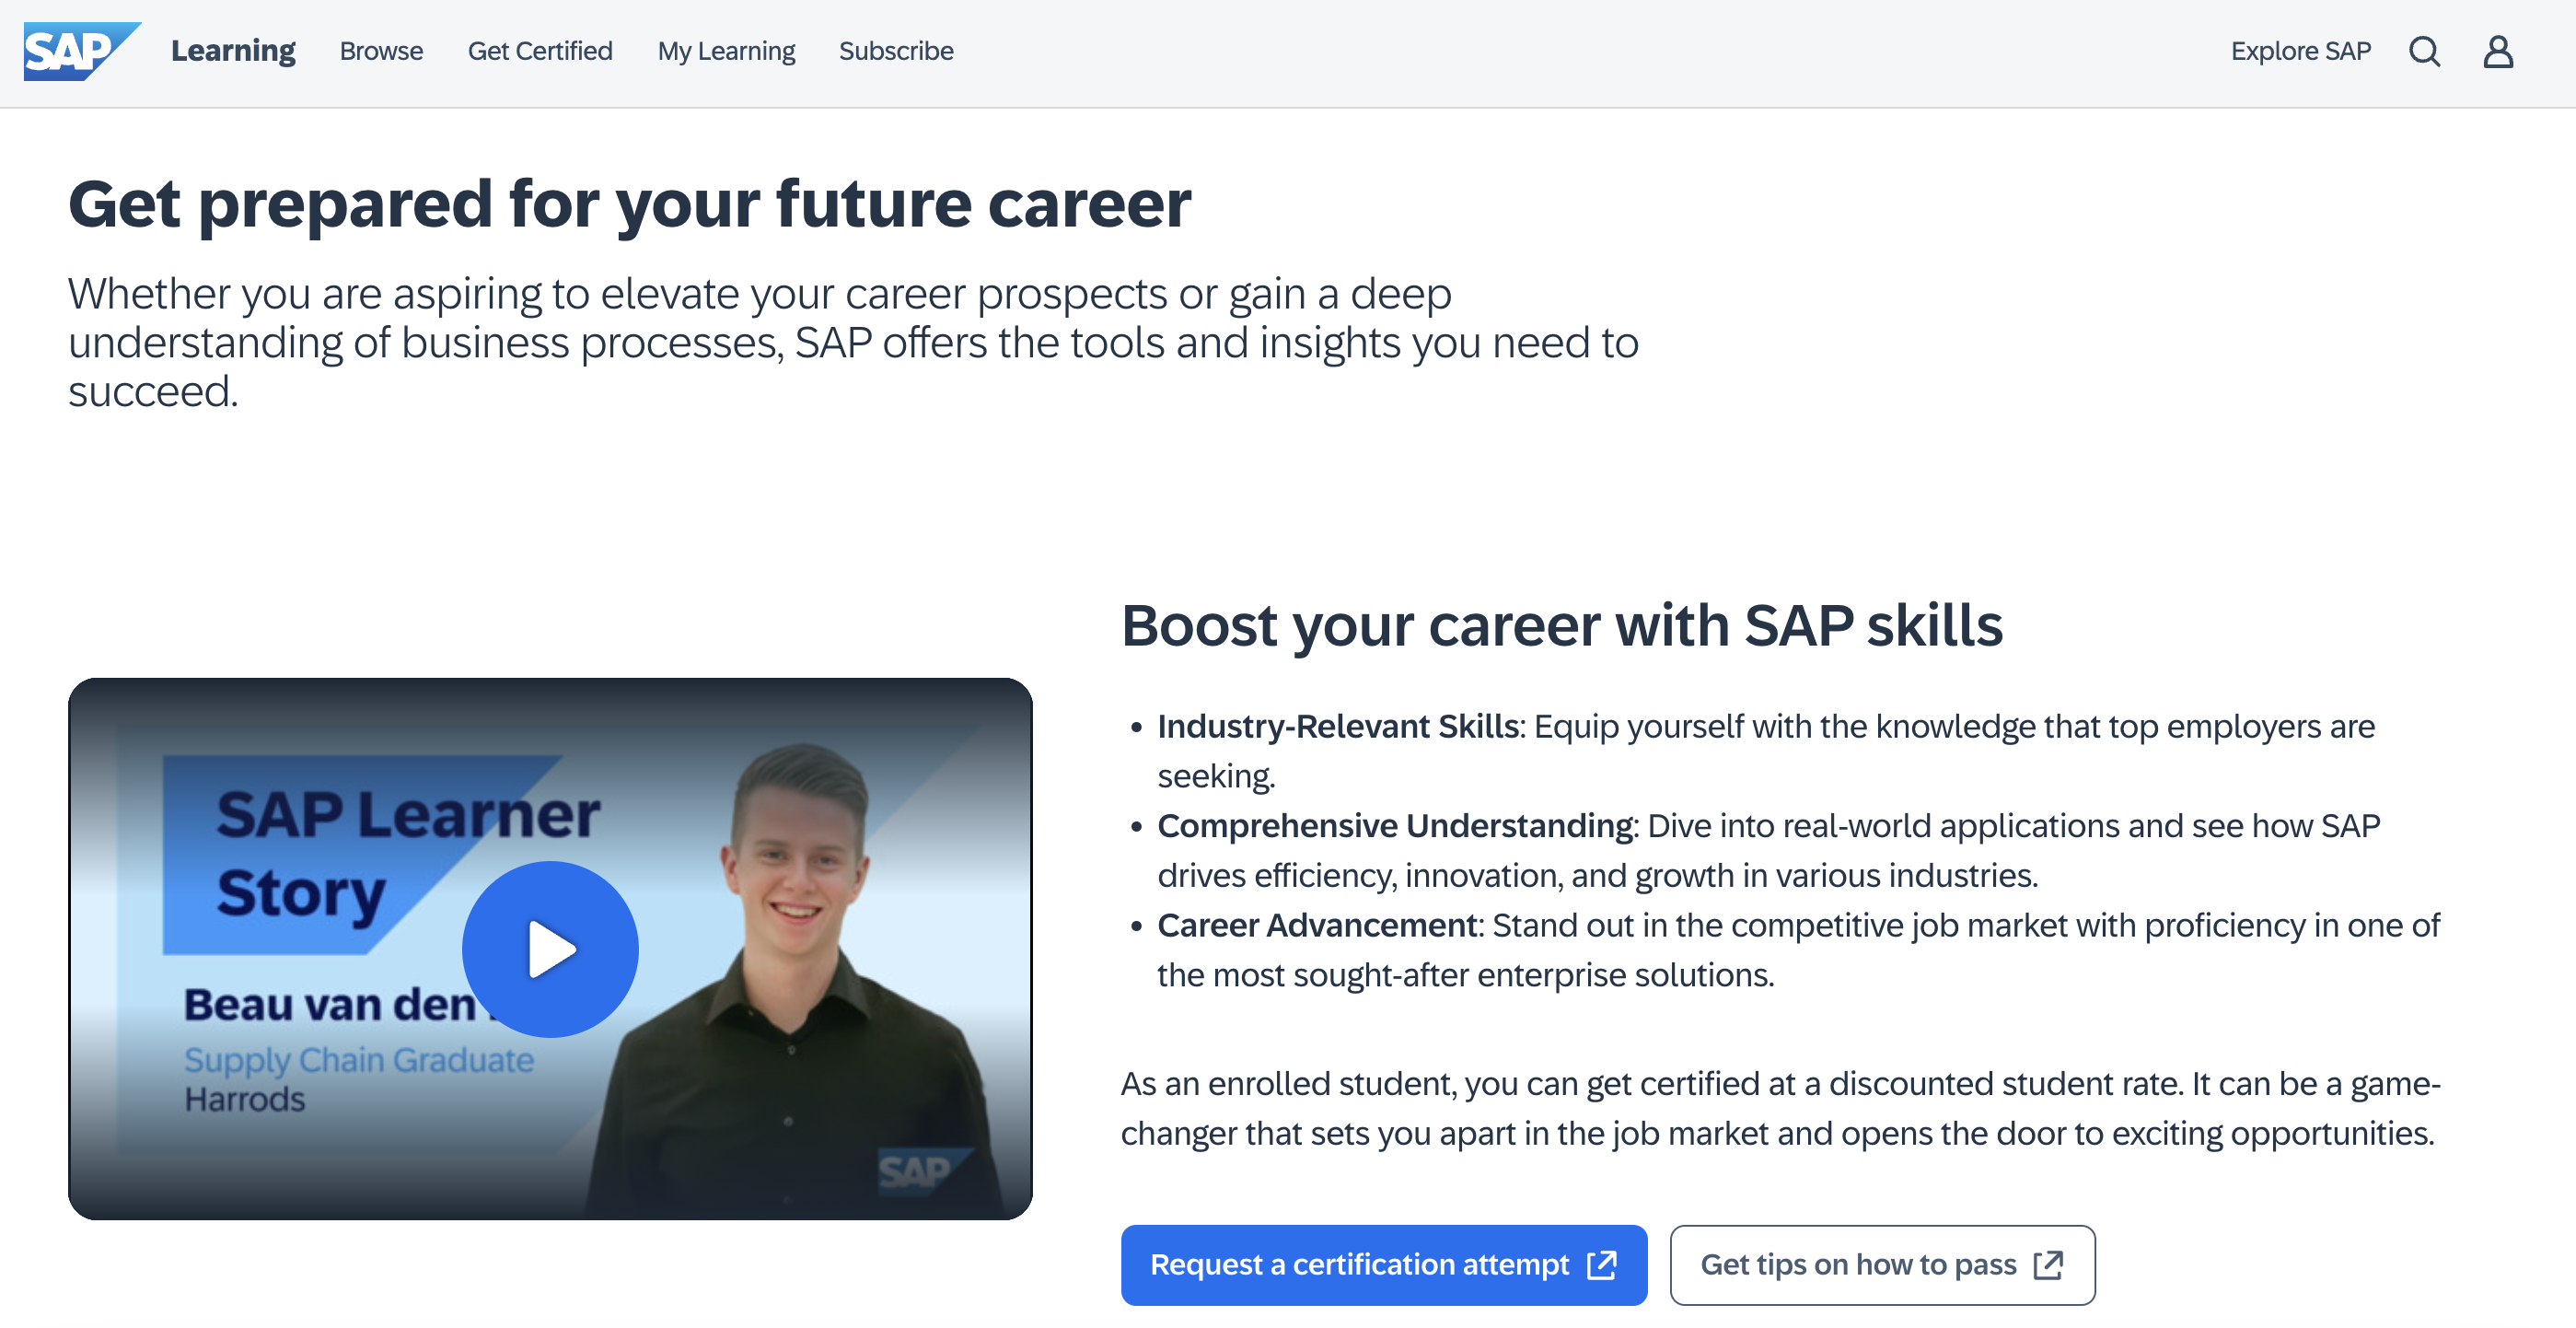Click the SAP logo in header
The width and height of the screenshot is (2576, 1328).
click(x=82, y=51)
